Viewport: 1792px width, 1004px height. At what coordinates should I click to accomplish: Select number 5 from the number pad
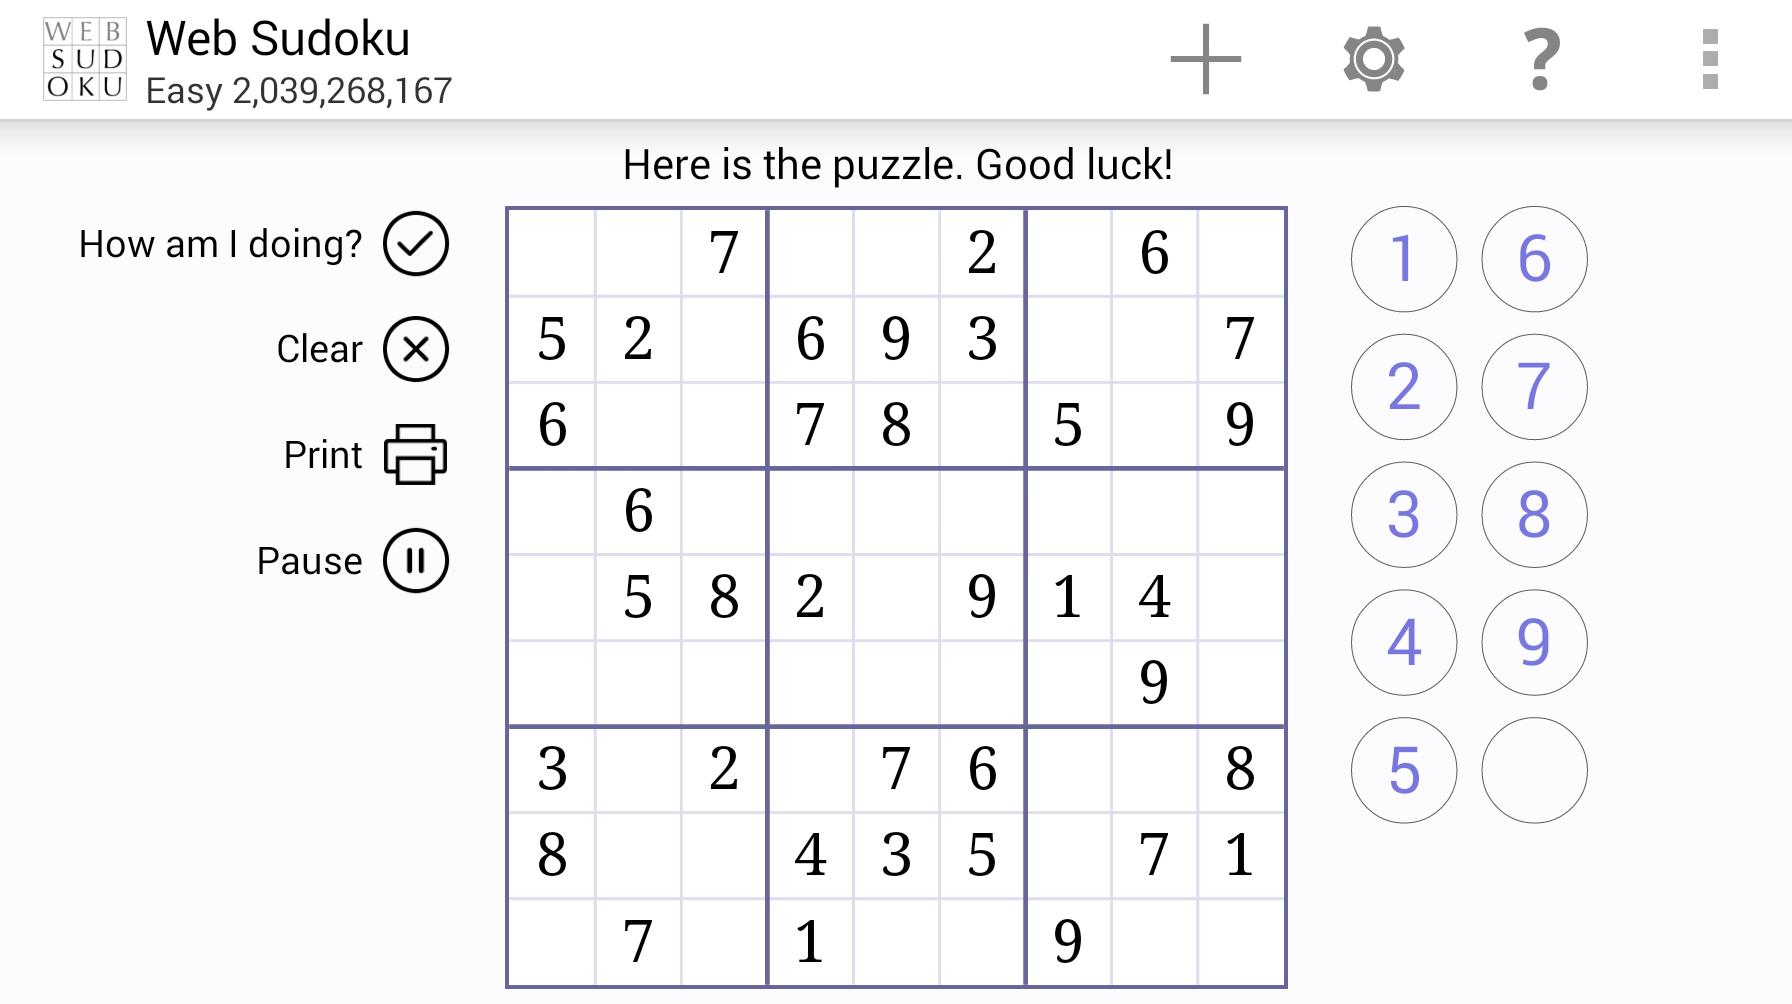[x=1403, y=772]
